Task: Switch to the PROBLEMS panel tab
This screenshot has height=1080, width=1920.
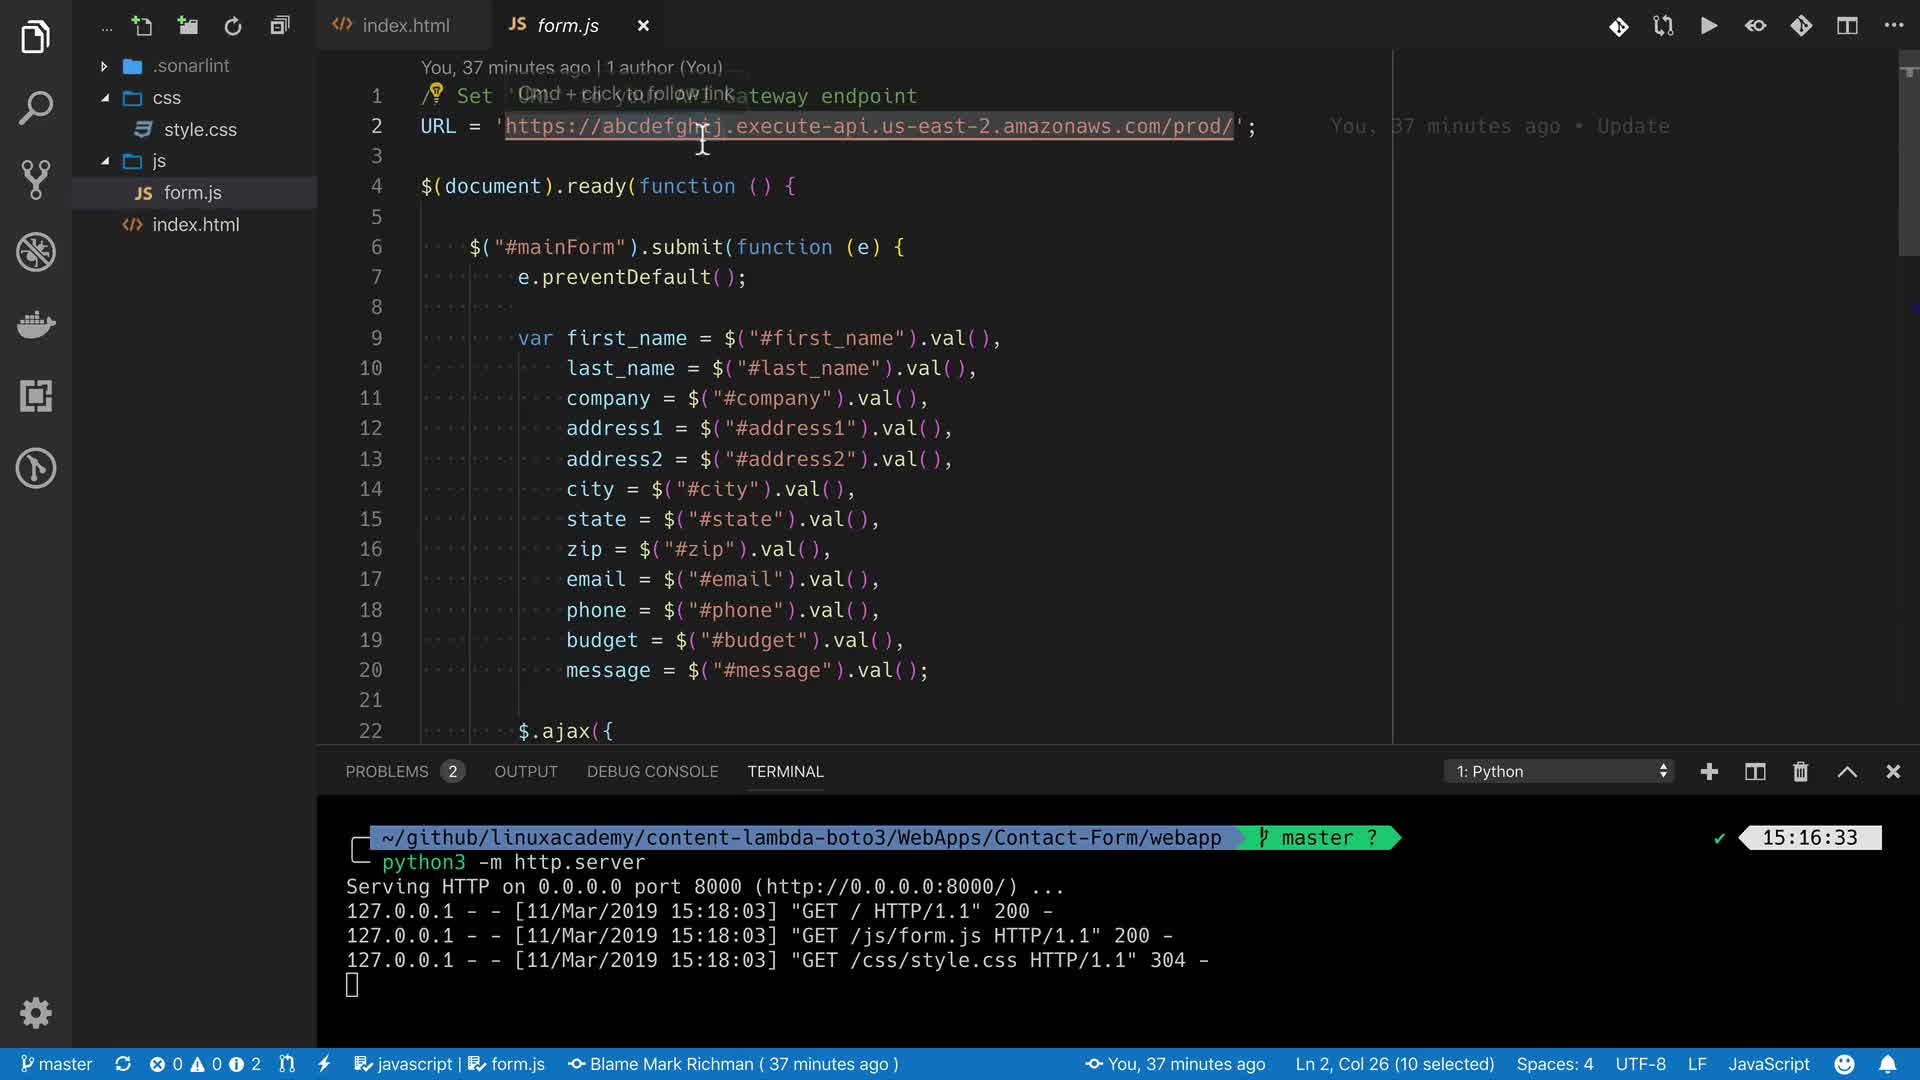Action: (387, 772)
